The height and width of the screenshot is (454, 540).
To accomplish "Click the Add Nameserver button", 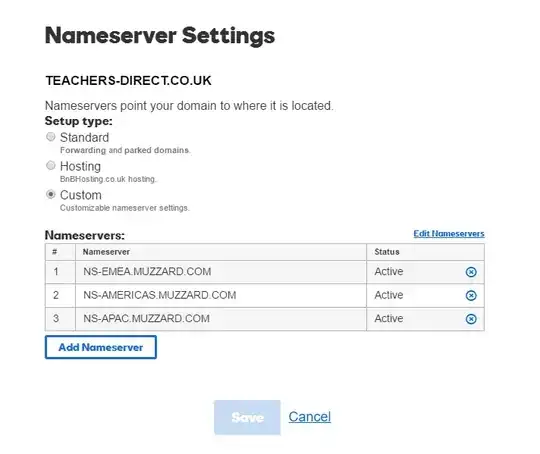I will pos(101,347).
